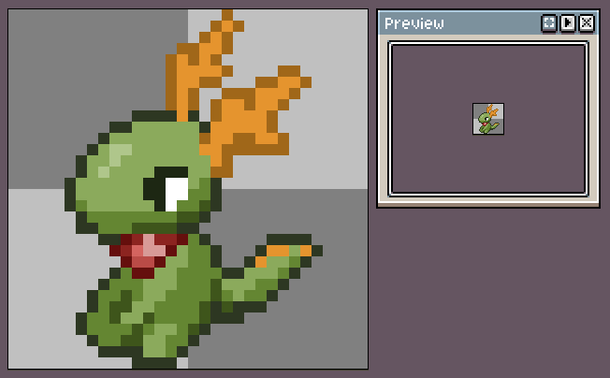
Task: Play the animation in the Preview window
Action: (x=568, y=23)
